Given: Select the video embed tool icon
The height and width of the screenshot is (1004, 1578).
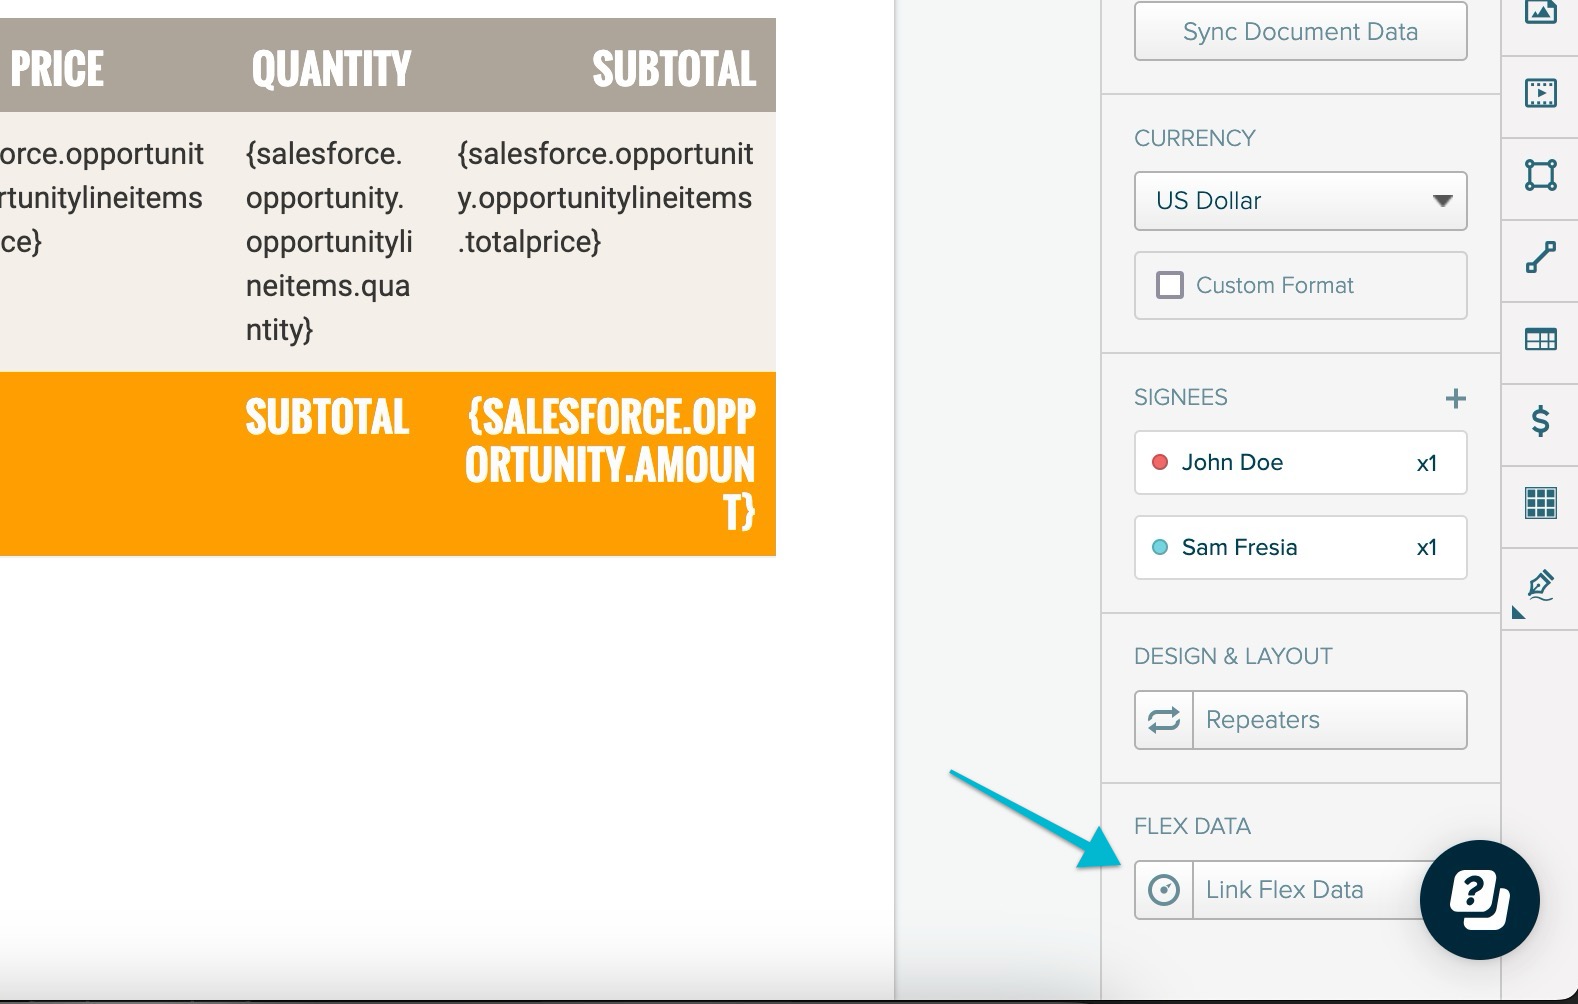Looking at the screenshot, I should click(x=1540, y=94).
